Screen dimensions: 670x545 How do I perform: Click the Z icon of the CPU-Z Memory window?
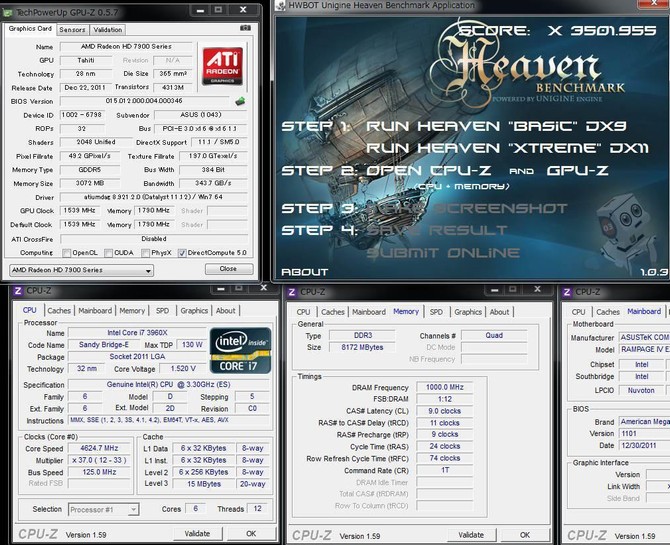tap(291, 292)
